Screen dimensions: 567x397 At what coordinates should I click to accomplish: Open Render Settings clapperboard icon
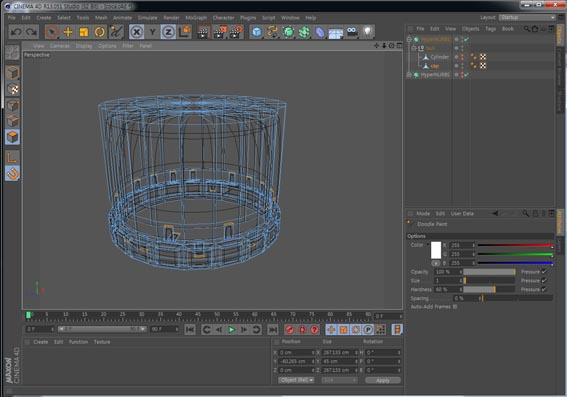tap(236, 32)
